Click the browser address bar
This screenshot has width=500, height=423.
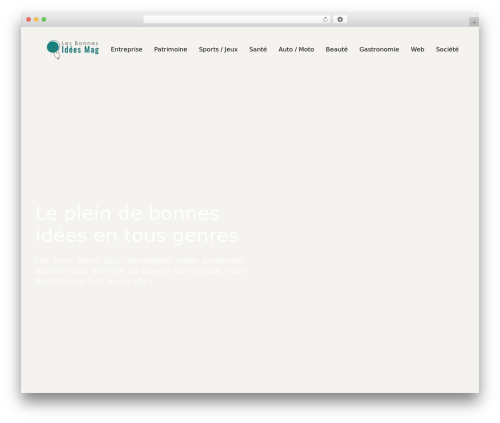[236, 19]
